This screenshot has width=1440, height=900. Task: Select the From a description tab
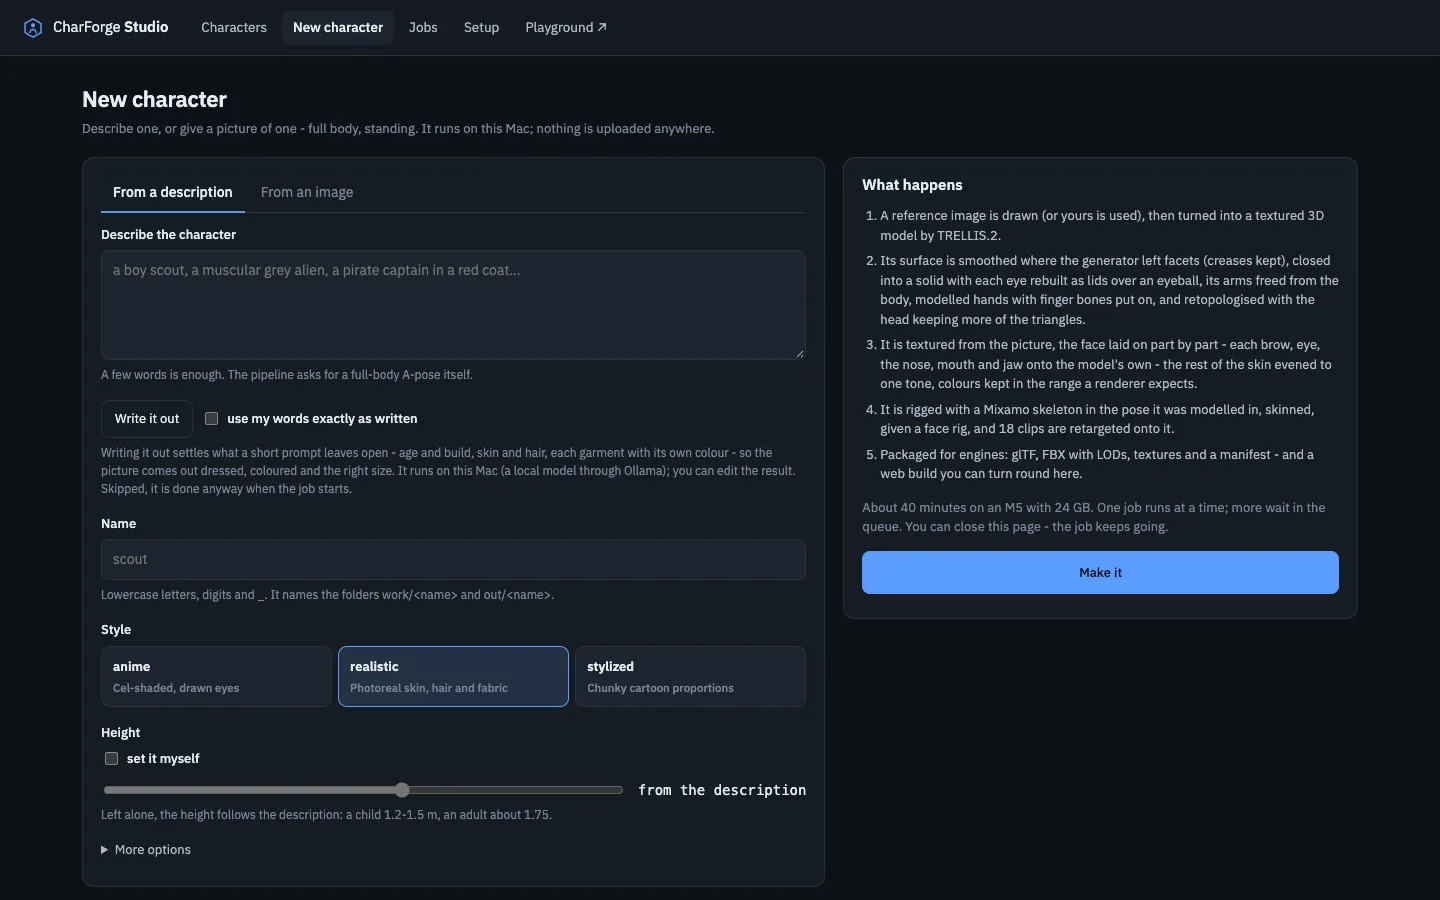click(x=173, y=192)
